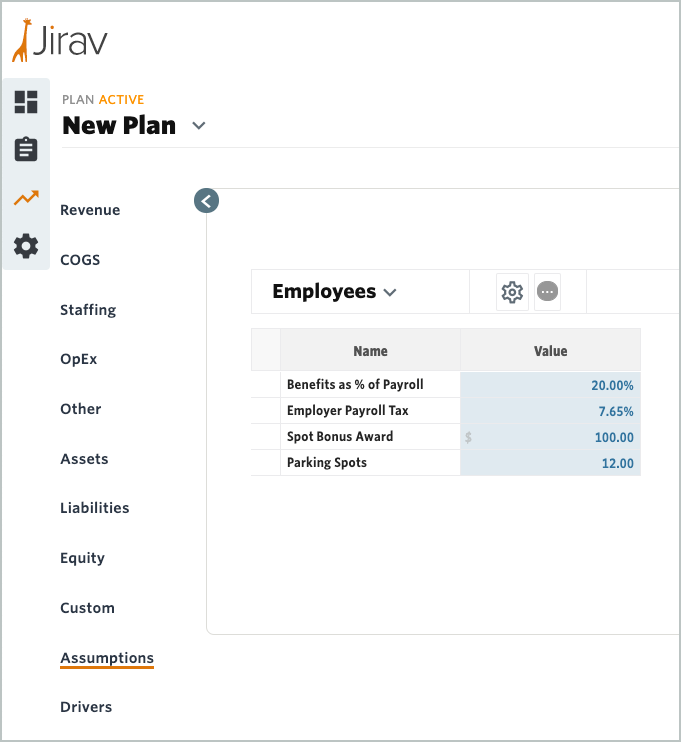Click the Name column header
Screen dimensions: 681x742
370,351
